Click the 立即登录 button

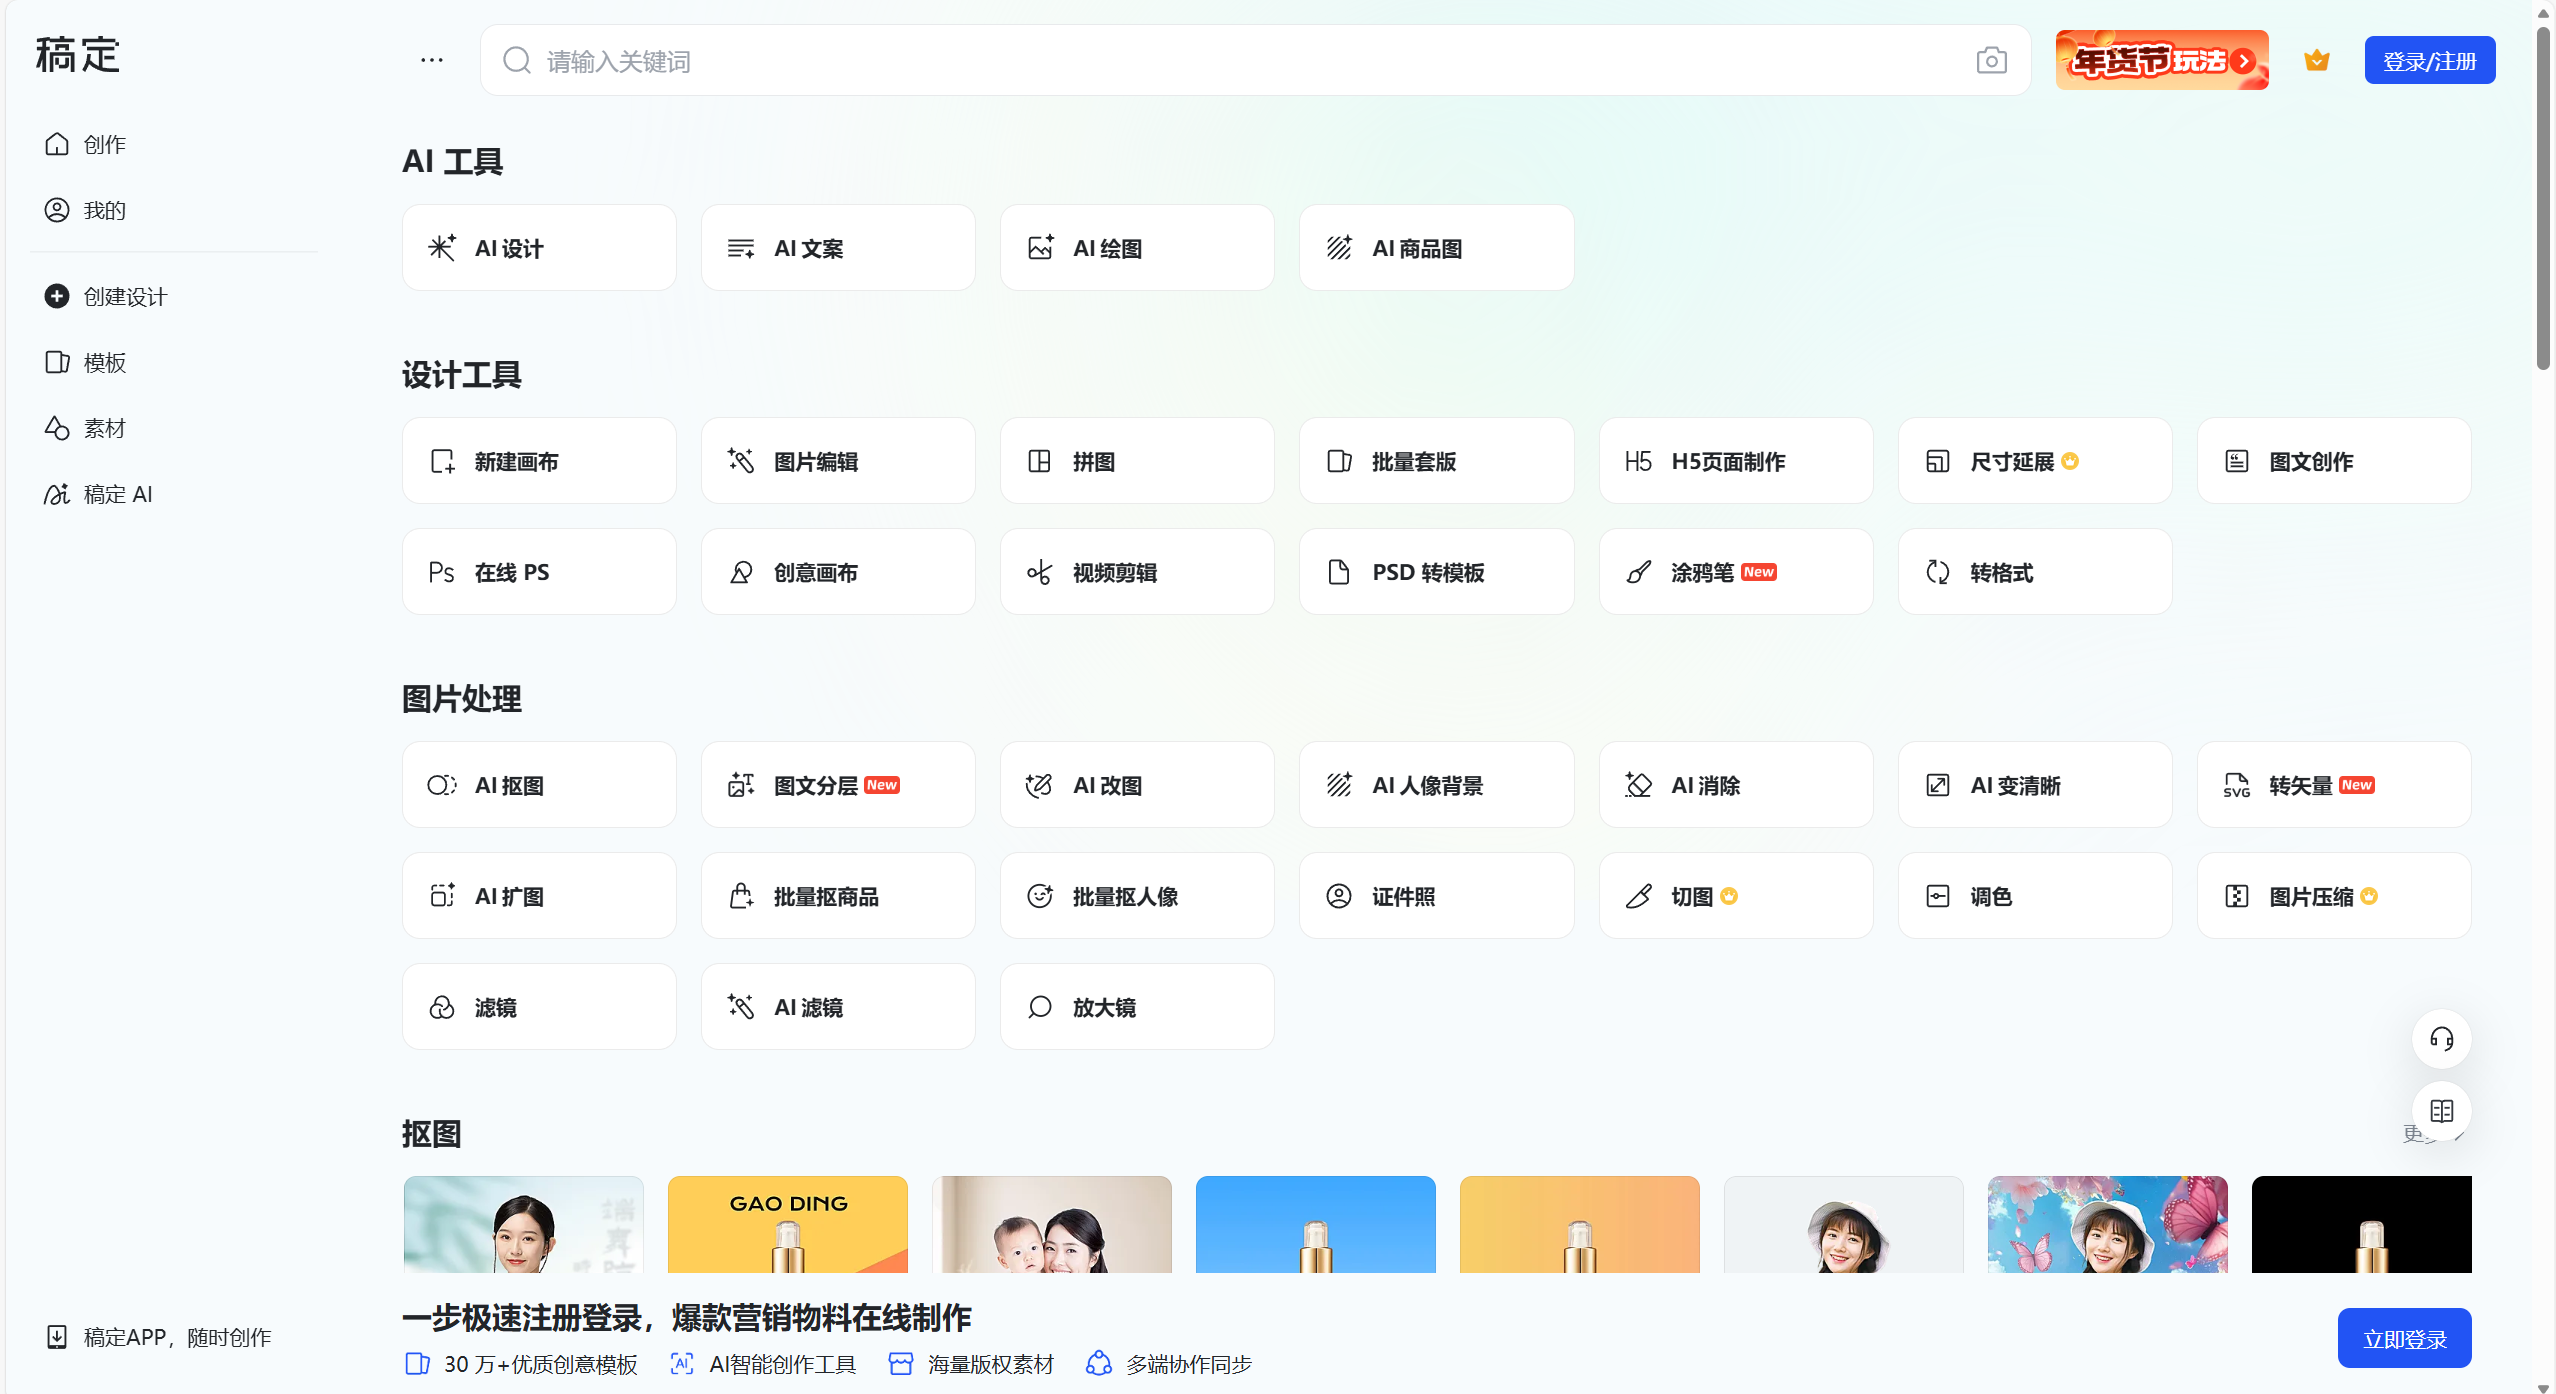tap(2404, 1337)
